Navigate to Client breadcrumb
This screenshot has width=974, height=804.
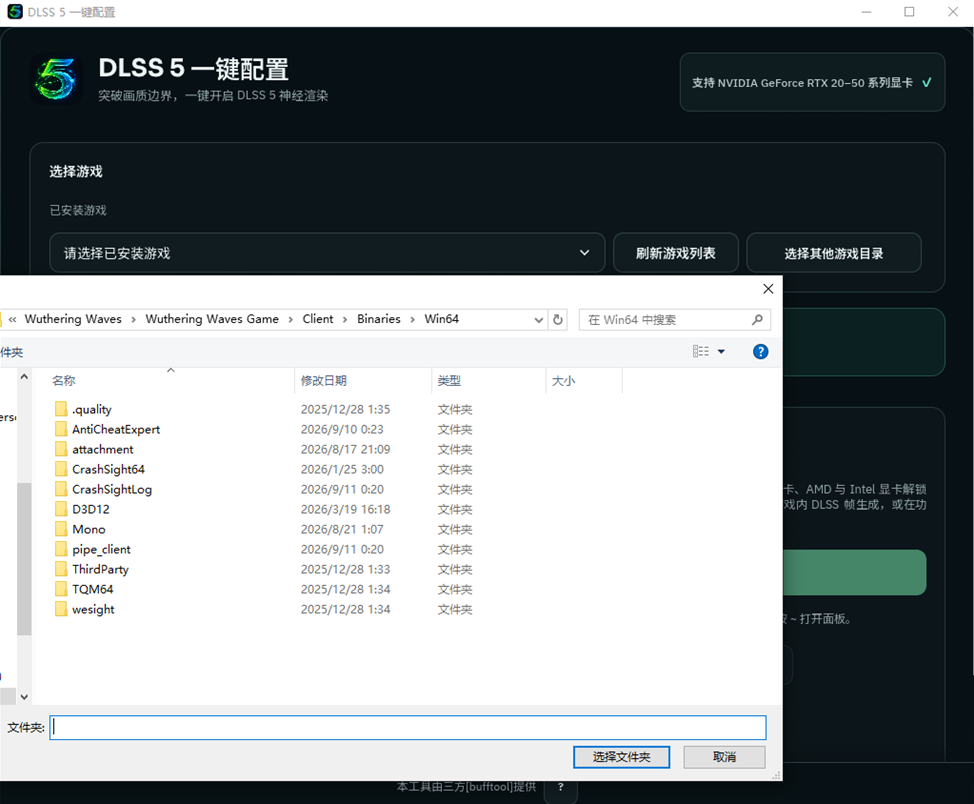(317, 319)
